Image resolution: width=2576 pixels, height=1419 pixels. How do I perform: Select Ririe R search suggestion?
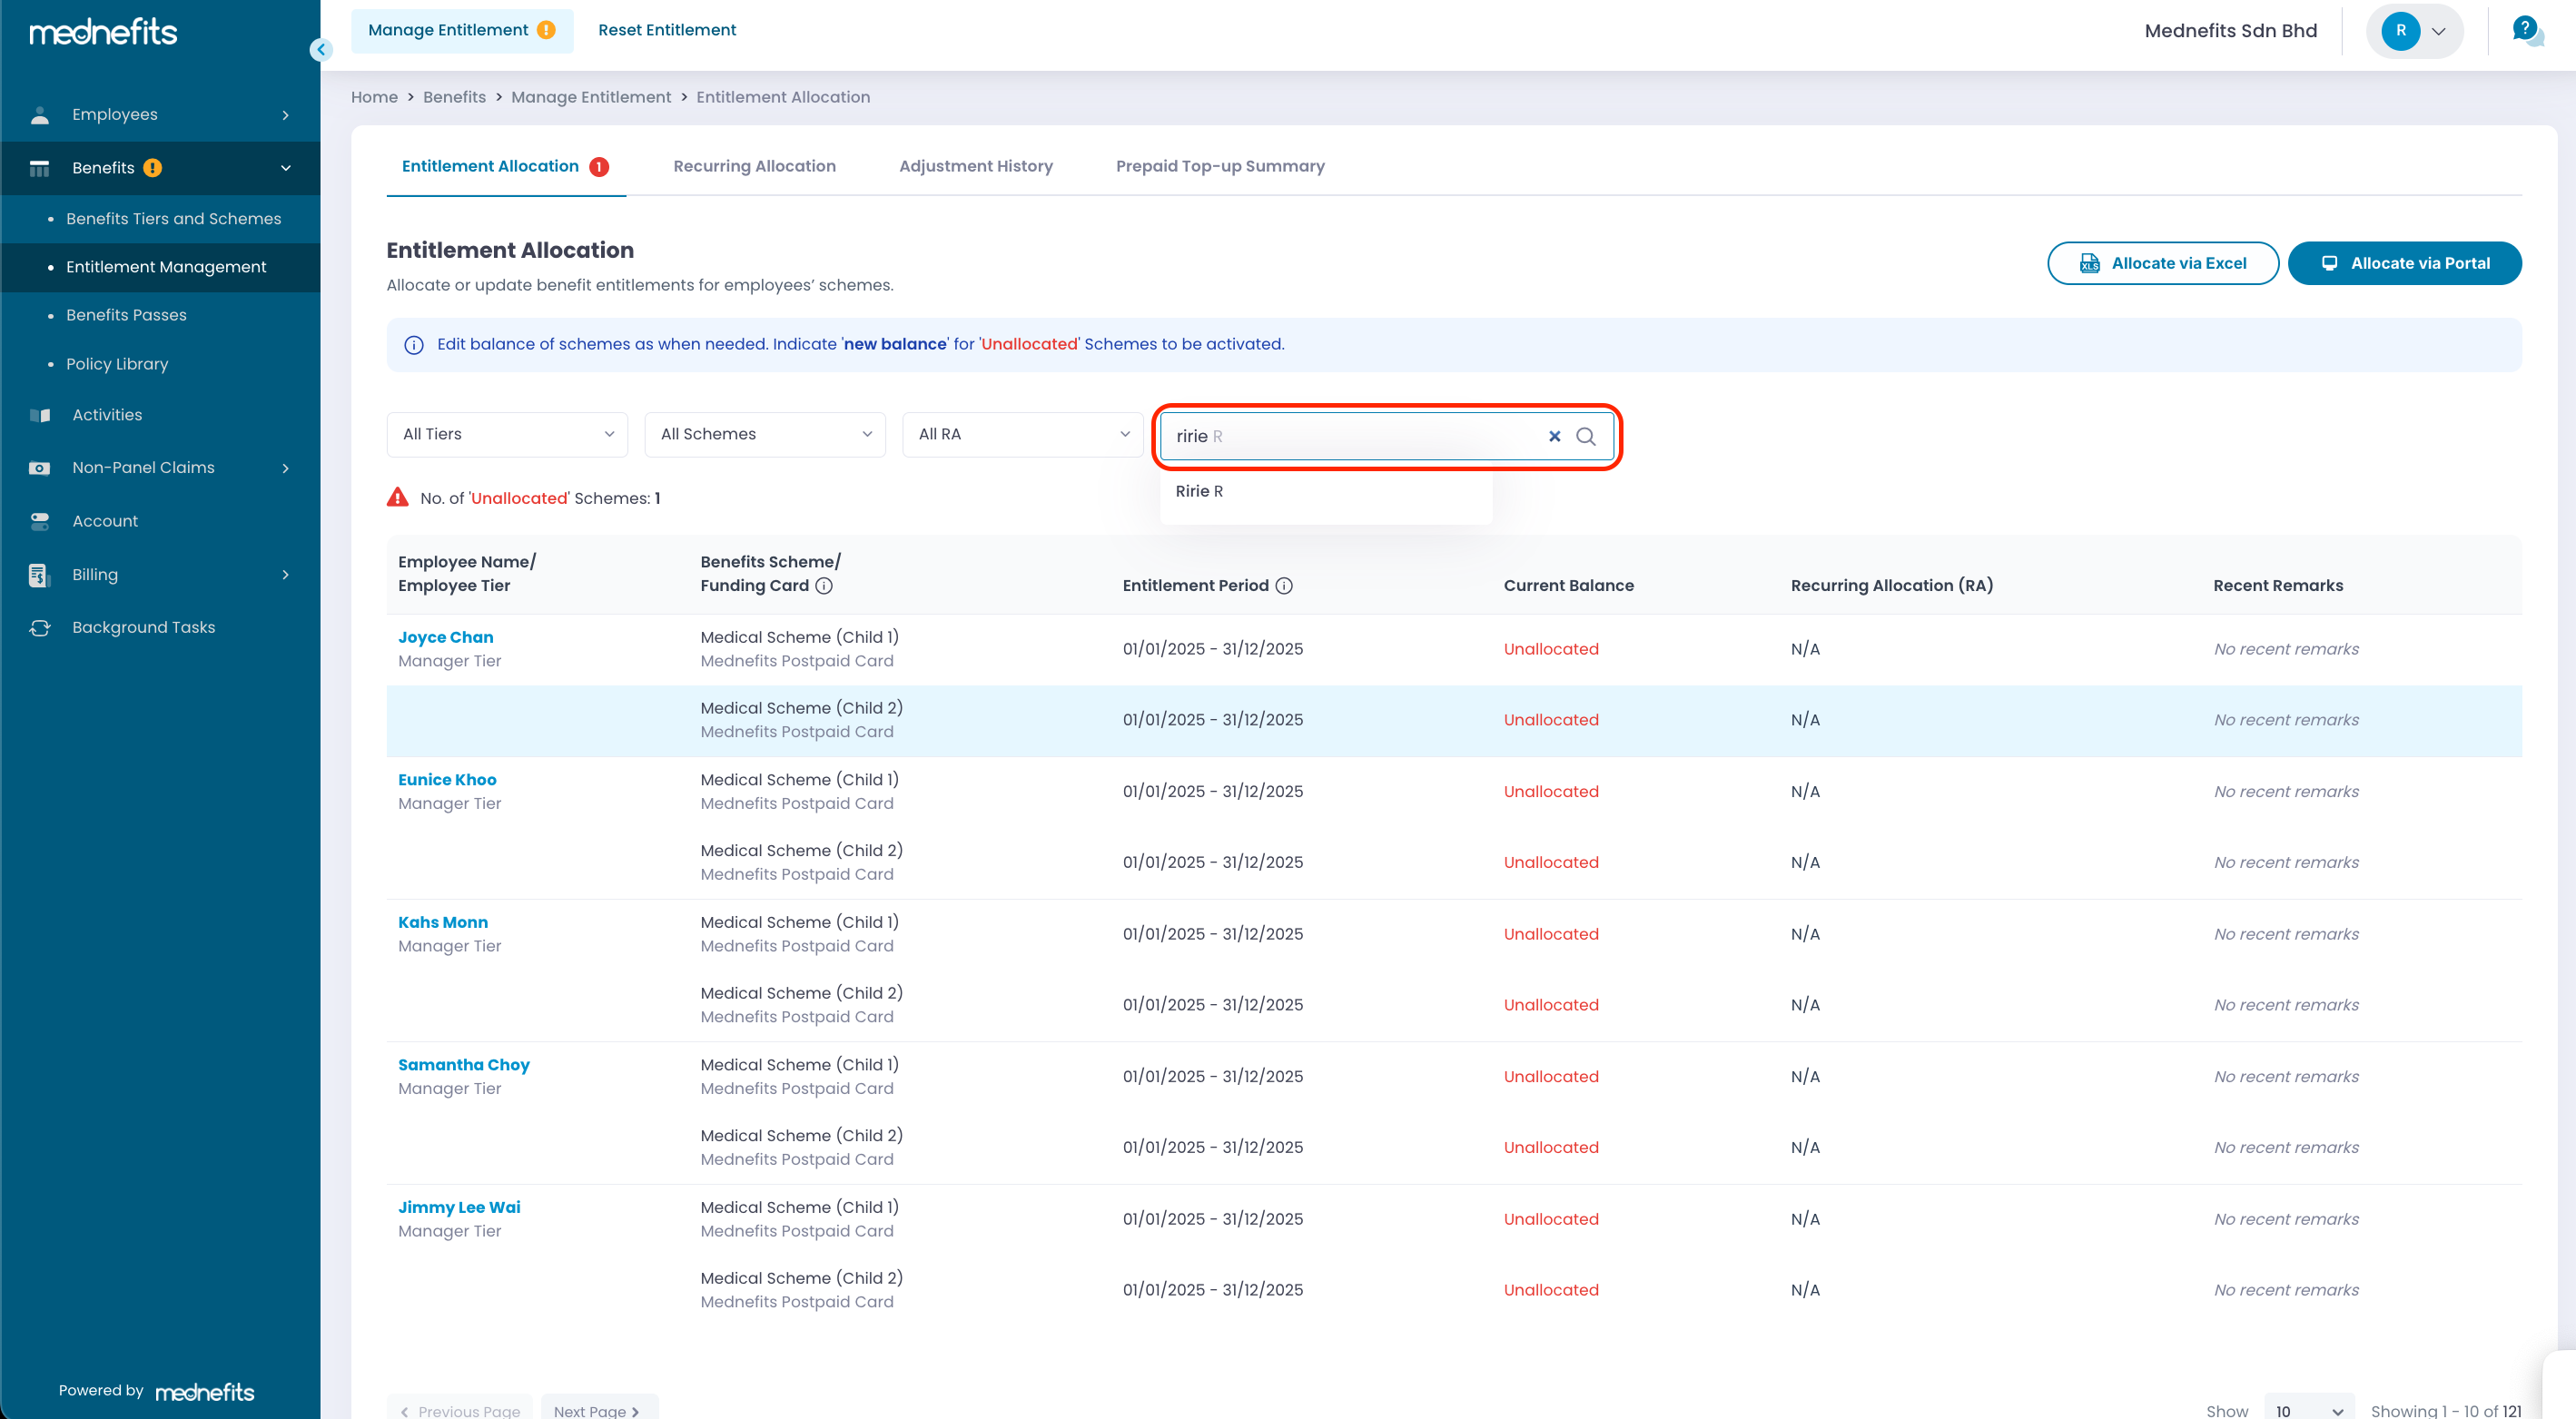pos(1199,491)
